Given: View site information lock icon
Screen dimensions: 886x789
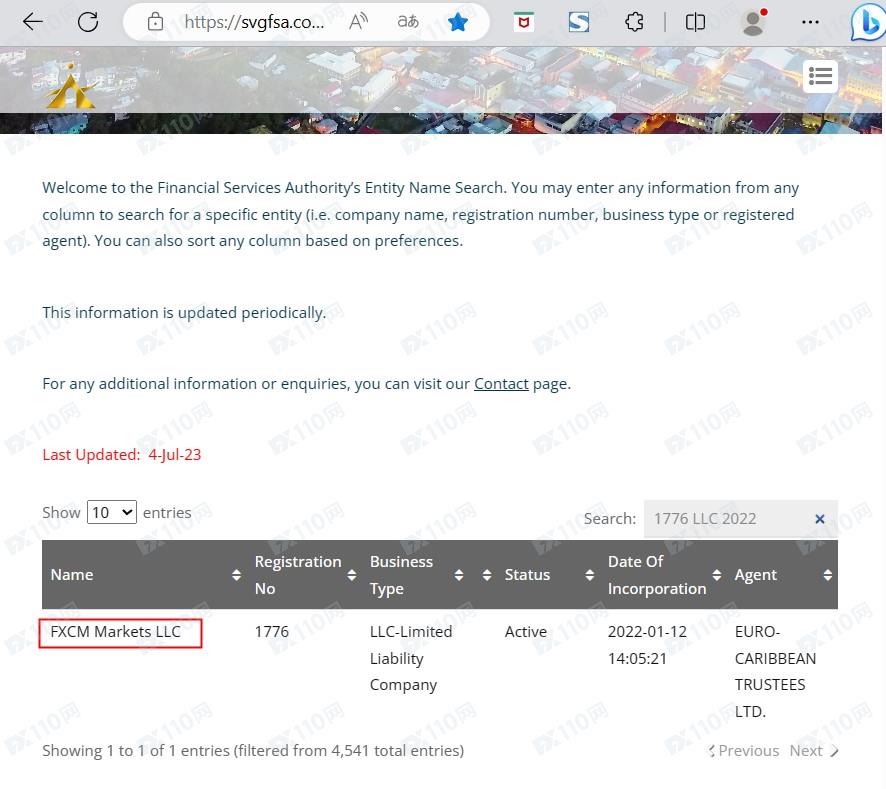Looking at the screenshot, I should pos(155,22).
